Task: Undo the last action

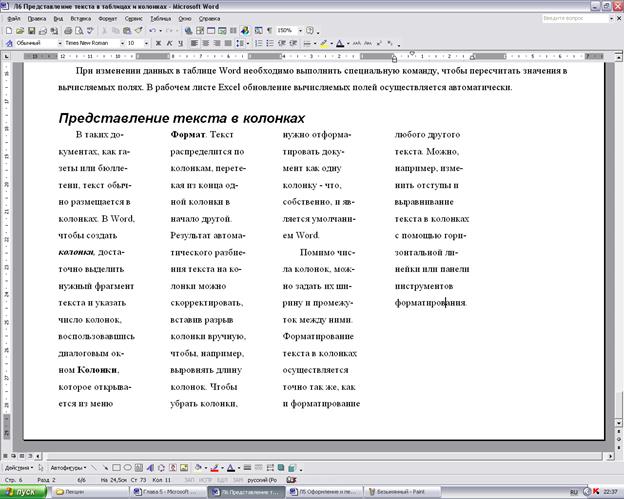Action: 152,30
